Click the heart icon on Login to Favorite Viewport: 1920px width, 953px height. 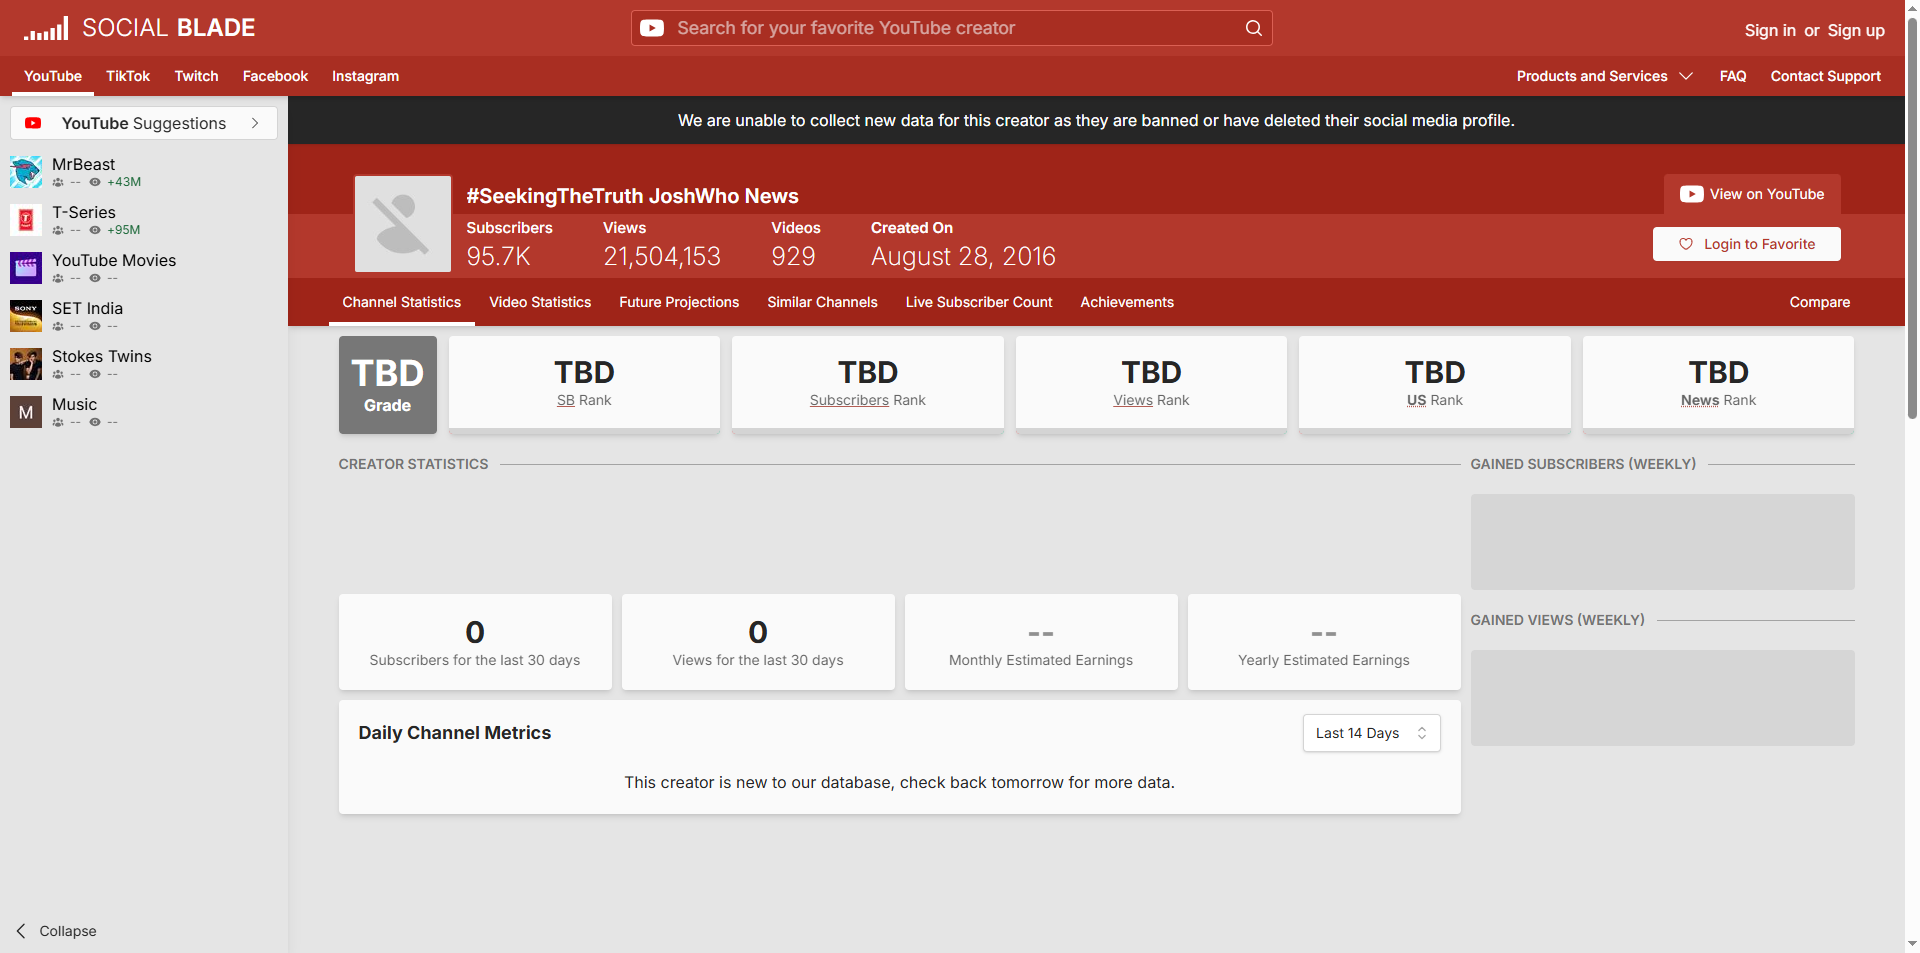point(1686,244)
